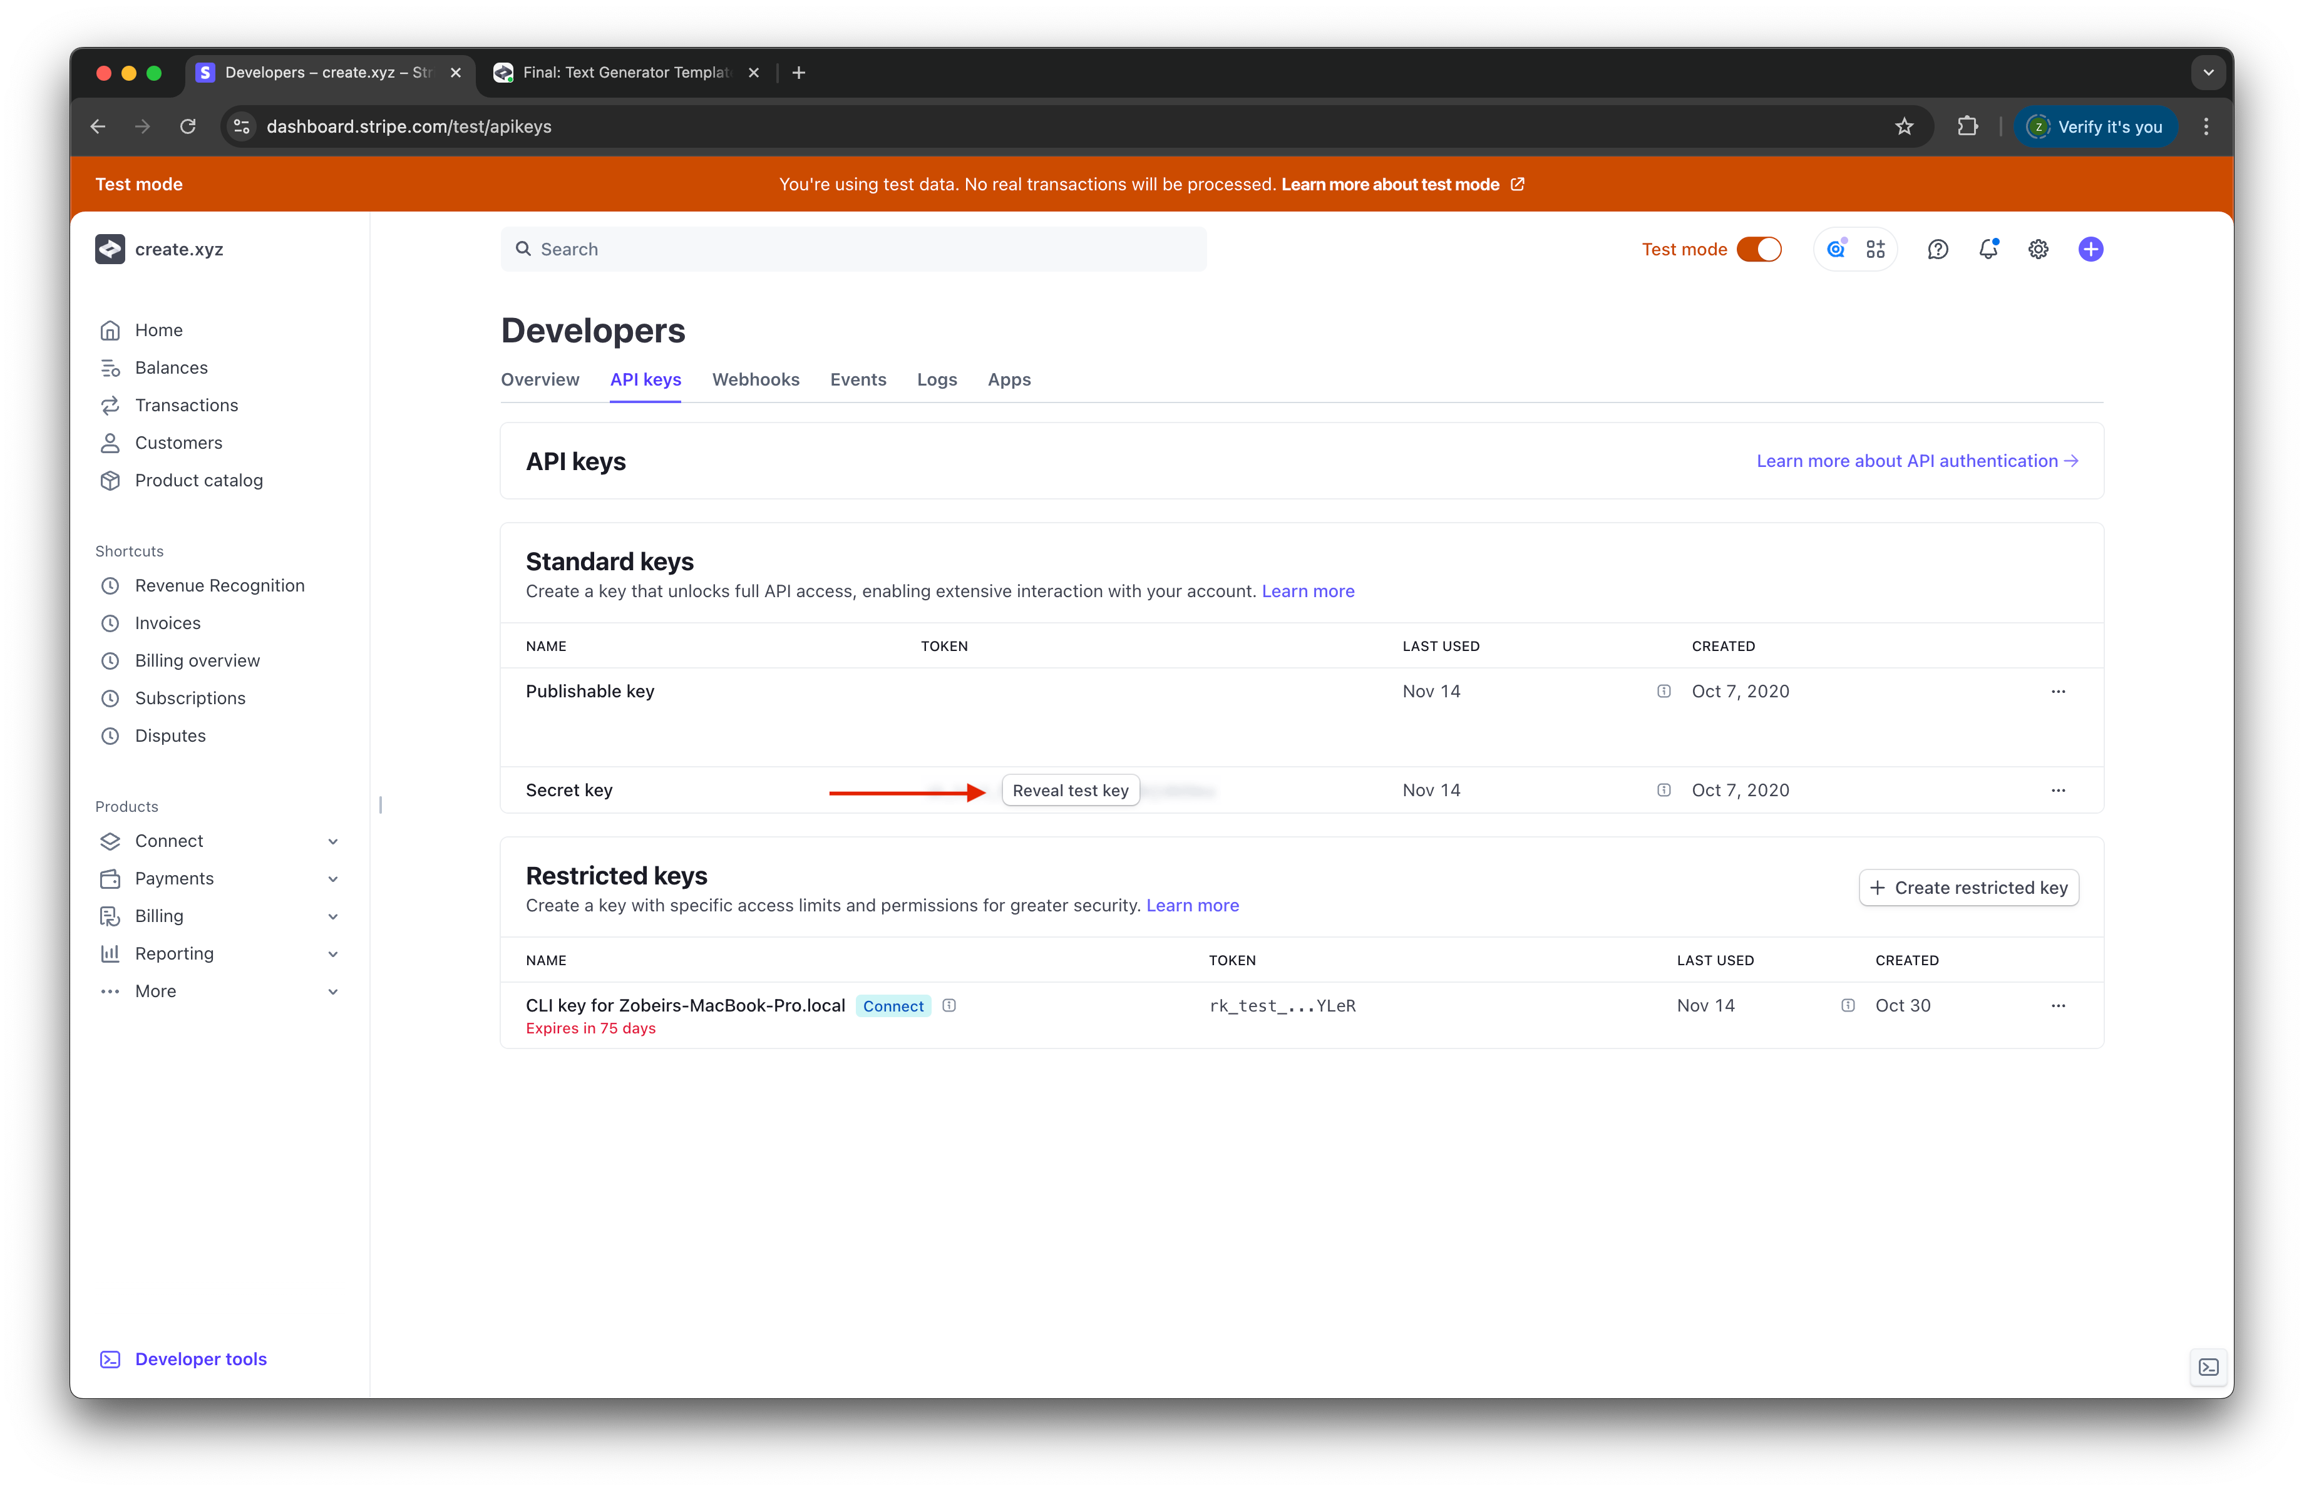
Task: Open the settings gear icon
Action: pyautogui.click(x=2038, y=250)
